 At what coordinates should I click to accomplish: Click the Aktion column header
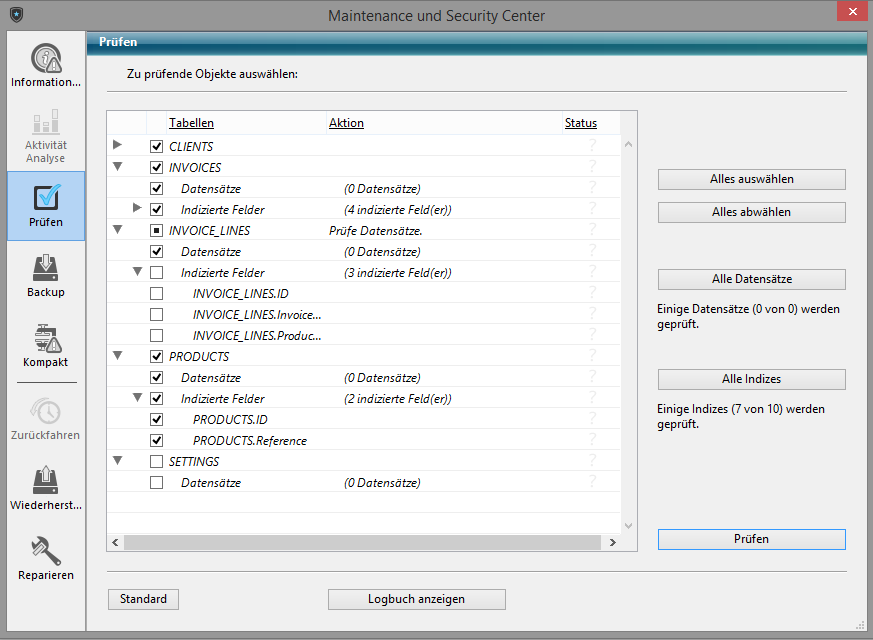point(346,123)
